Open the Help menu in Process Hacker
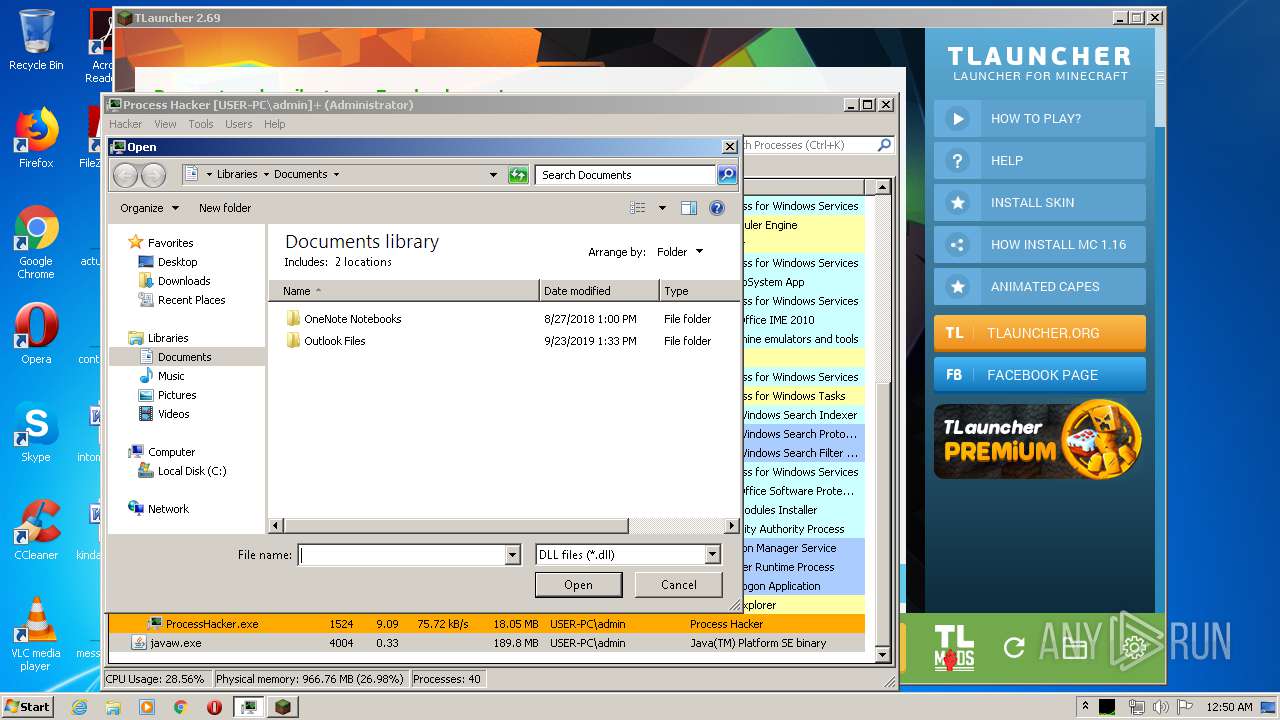Image resolution: width=1280 pixels, height=720 pixels. pos(274,124)
